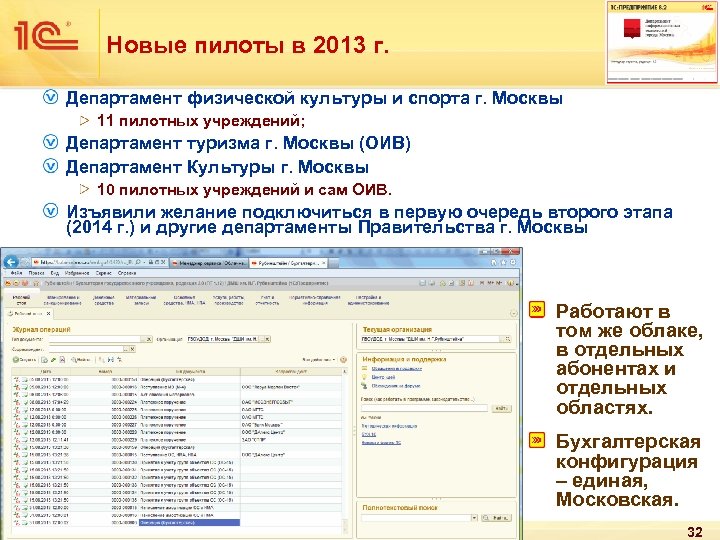Open the Правка menu in browser
This screenshot has width=720, height=540.
click(36, 273)
